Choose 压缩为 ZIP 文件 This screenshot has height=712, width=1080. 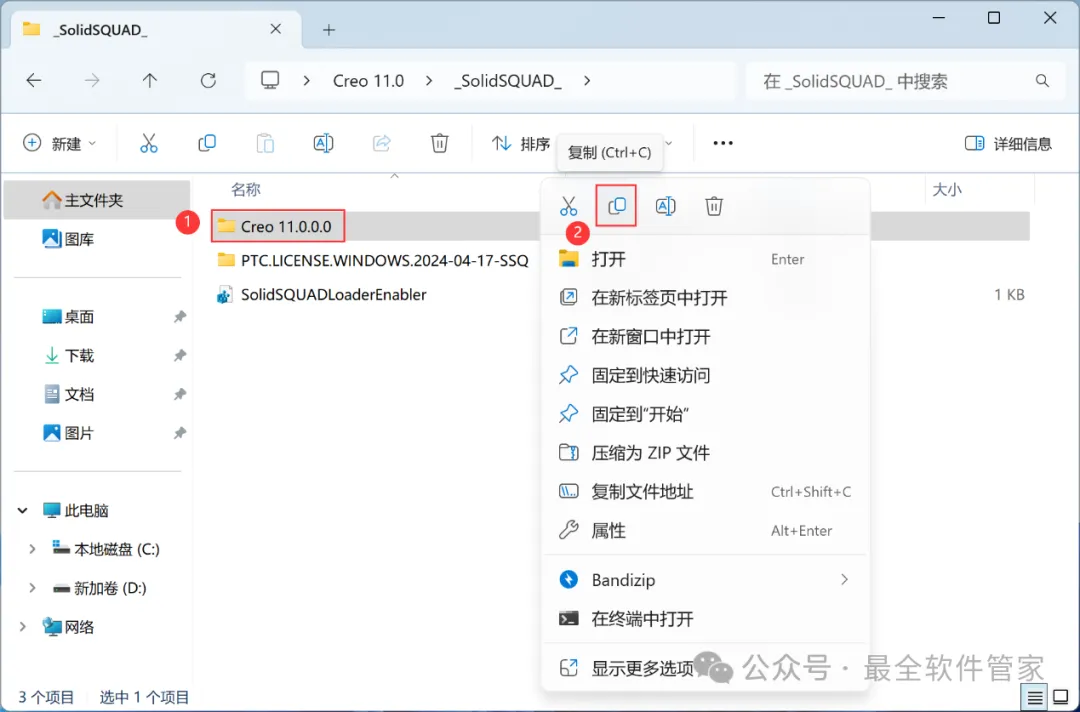pos(705,452)
